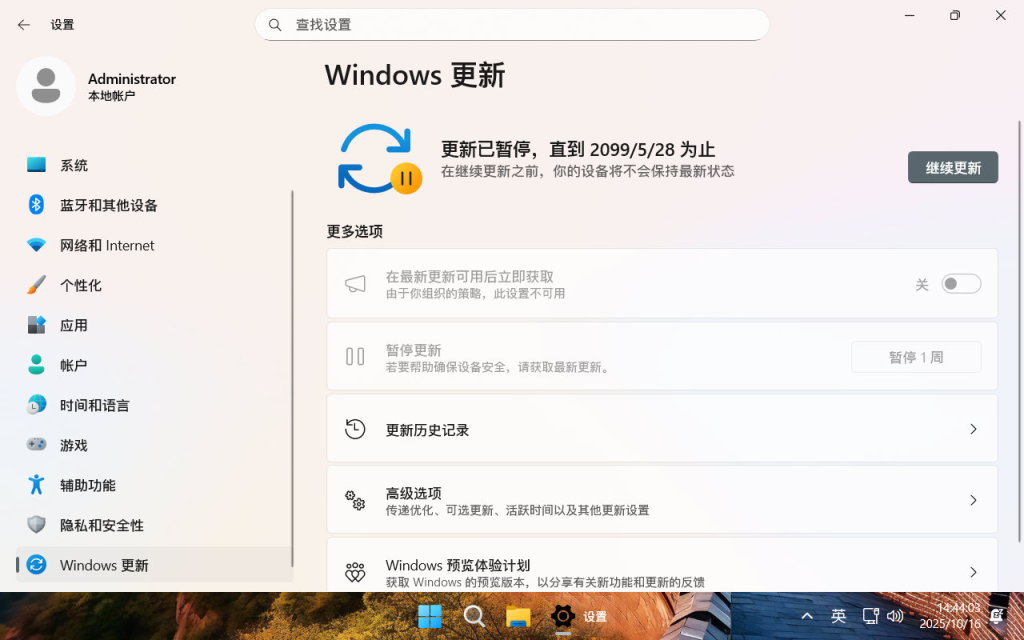Open the Start menu from the taskbar
1024x640 pixels.
pyautogui.click(x=429, y=616)
